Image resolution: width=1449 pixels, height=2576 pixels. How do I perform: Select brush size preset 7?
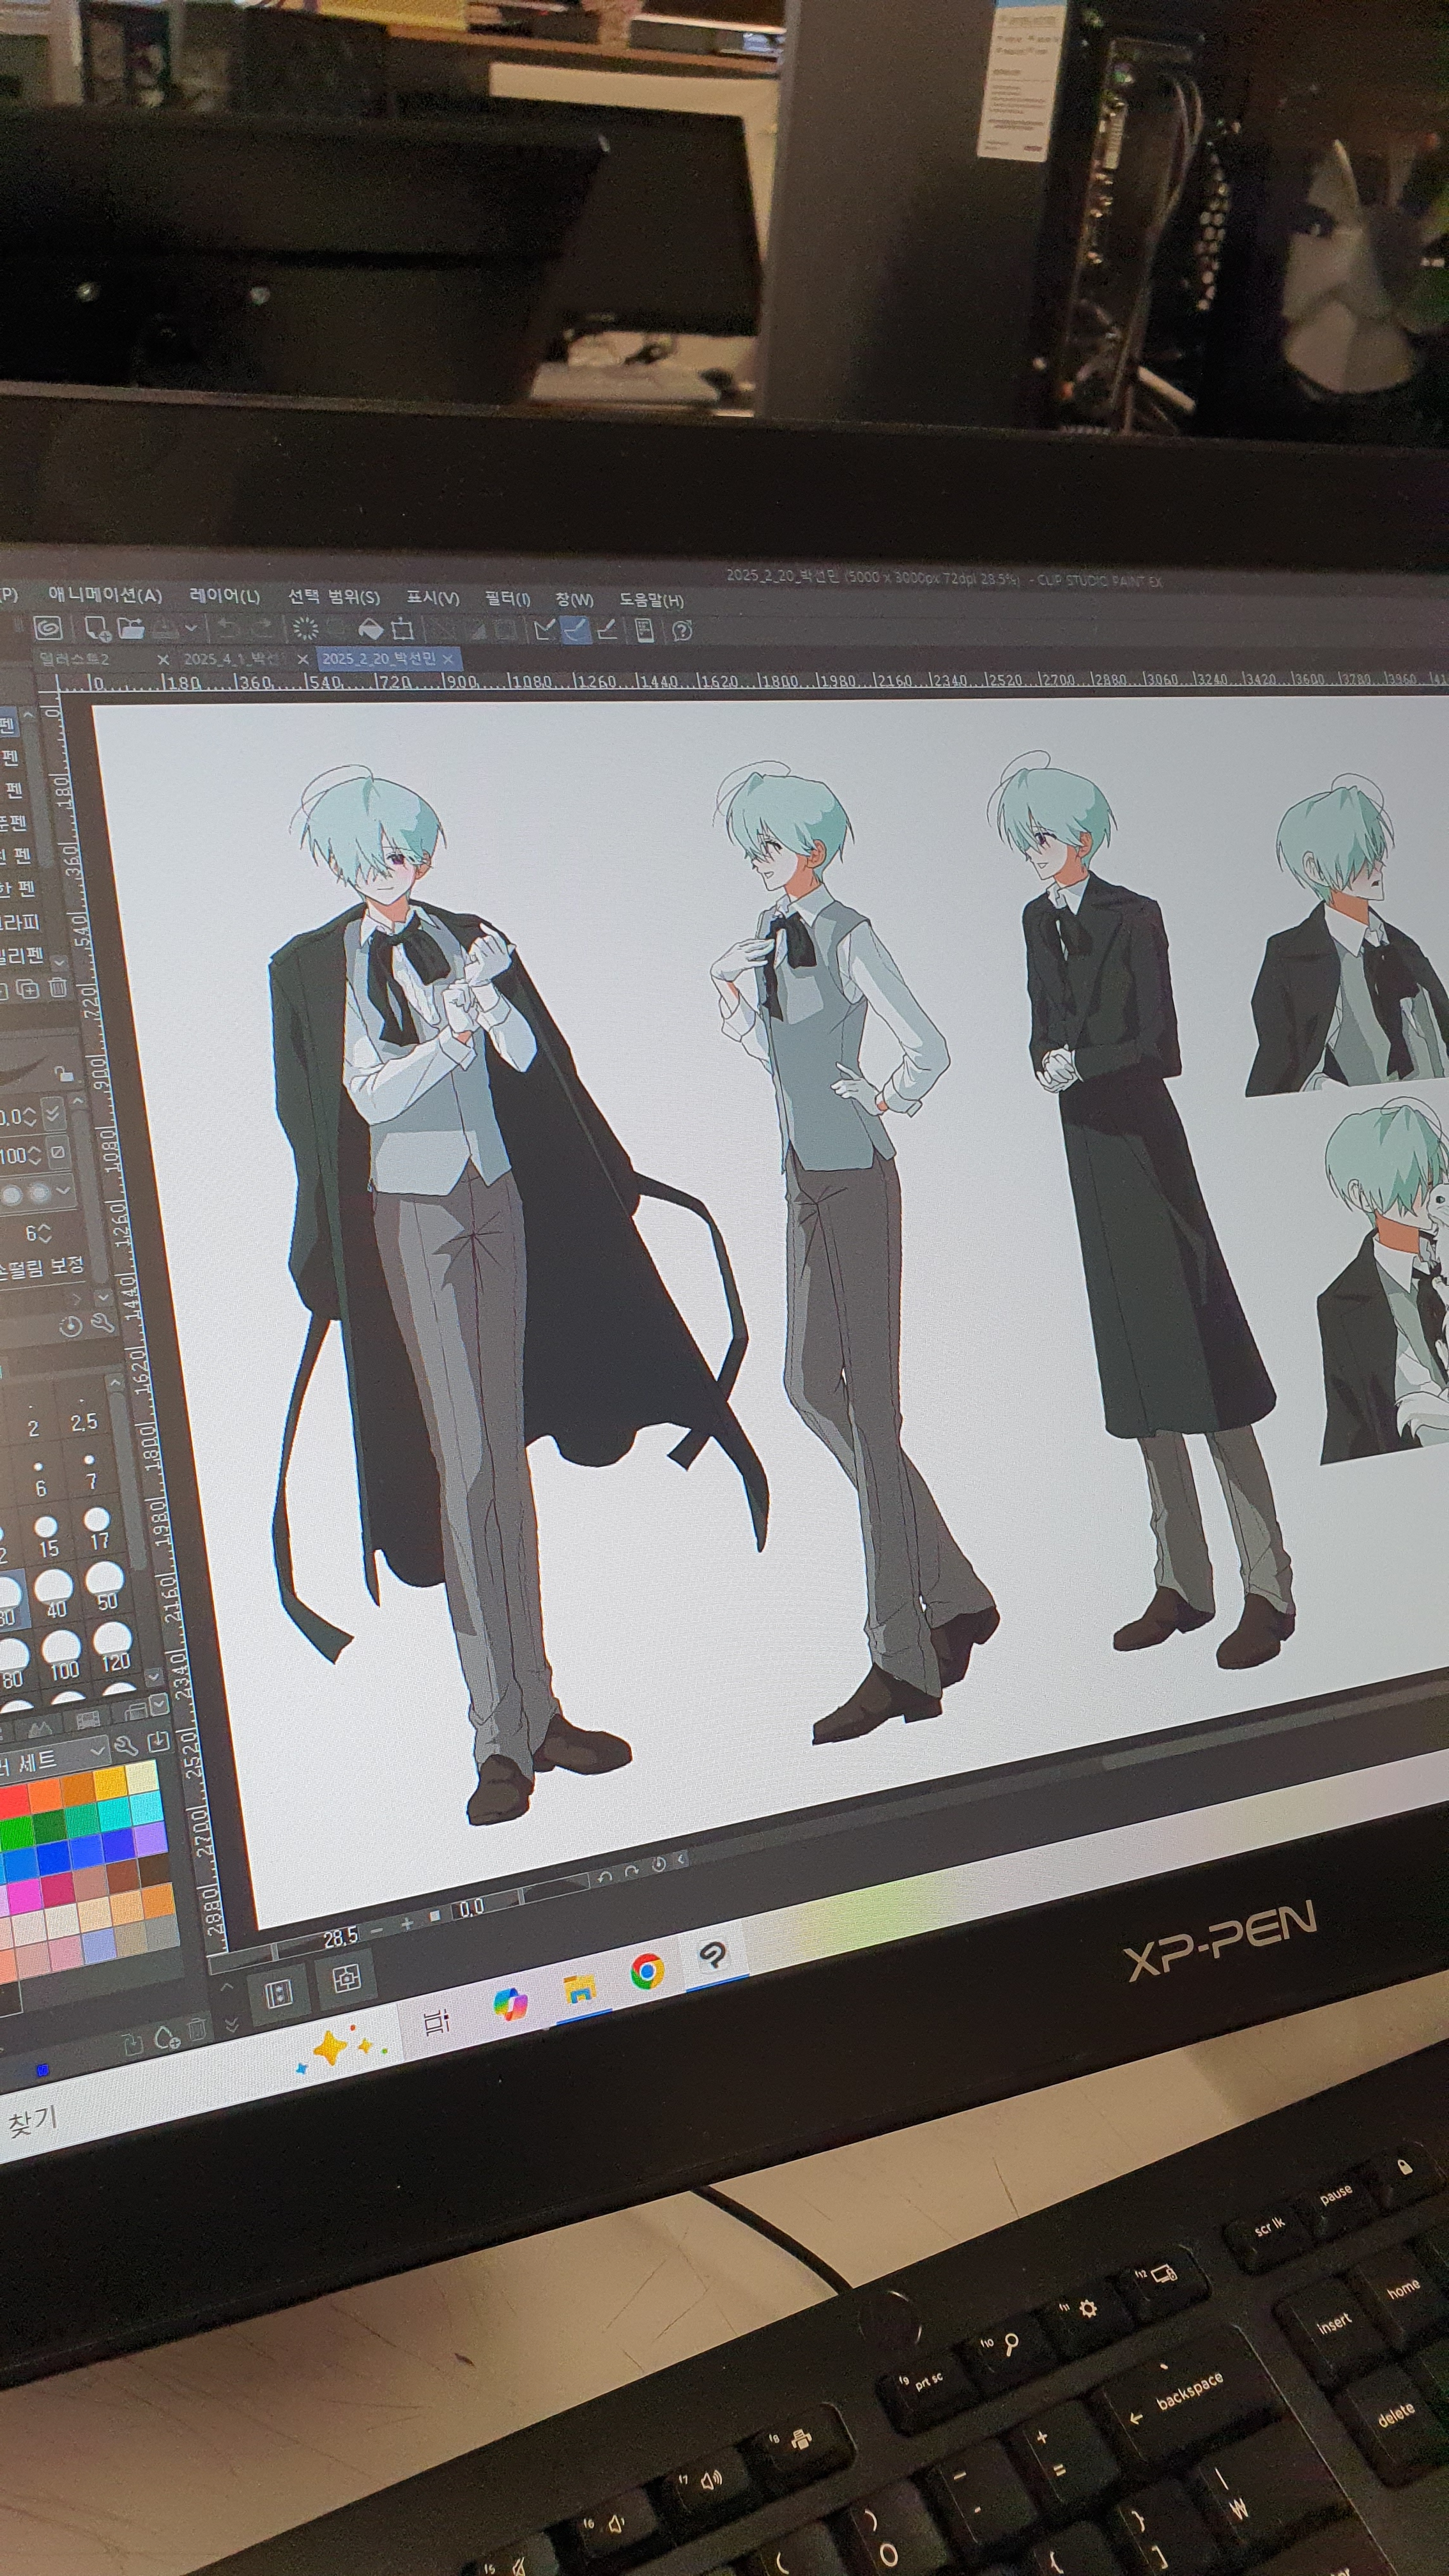coord(90,1470)
